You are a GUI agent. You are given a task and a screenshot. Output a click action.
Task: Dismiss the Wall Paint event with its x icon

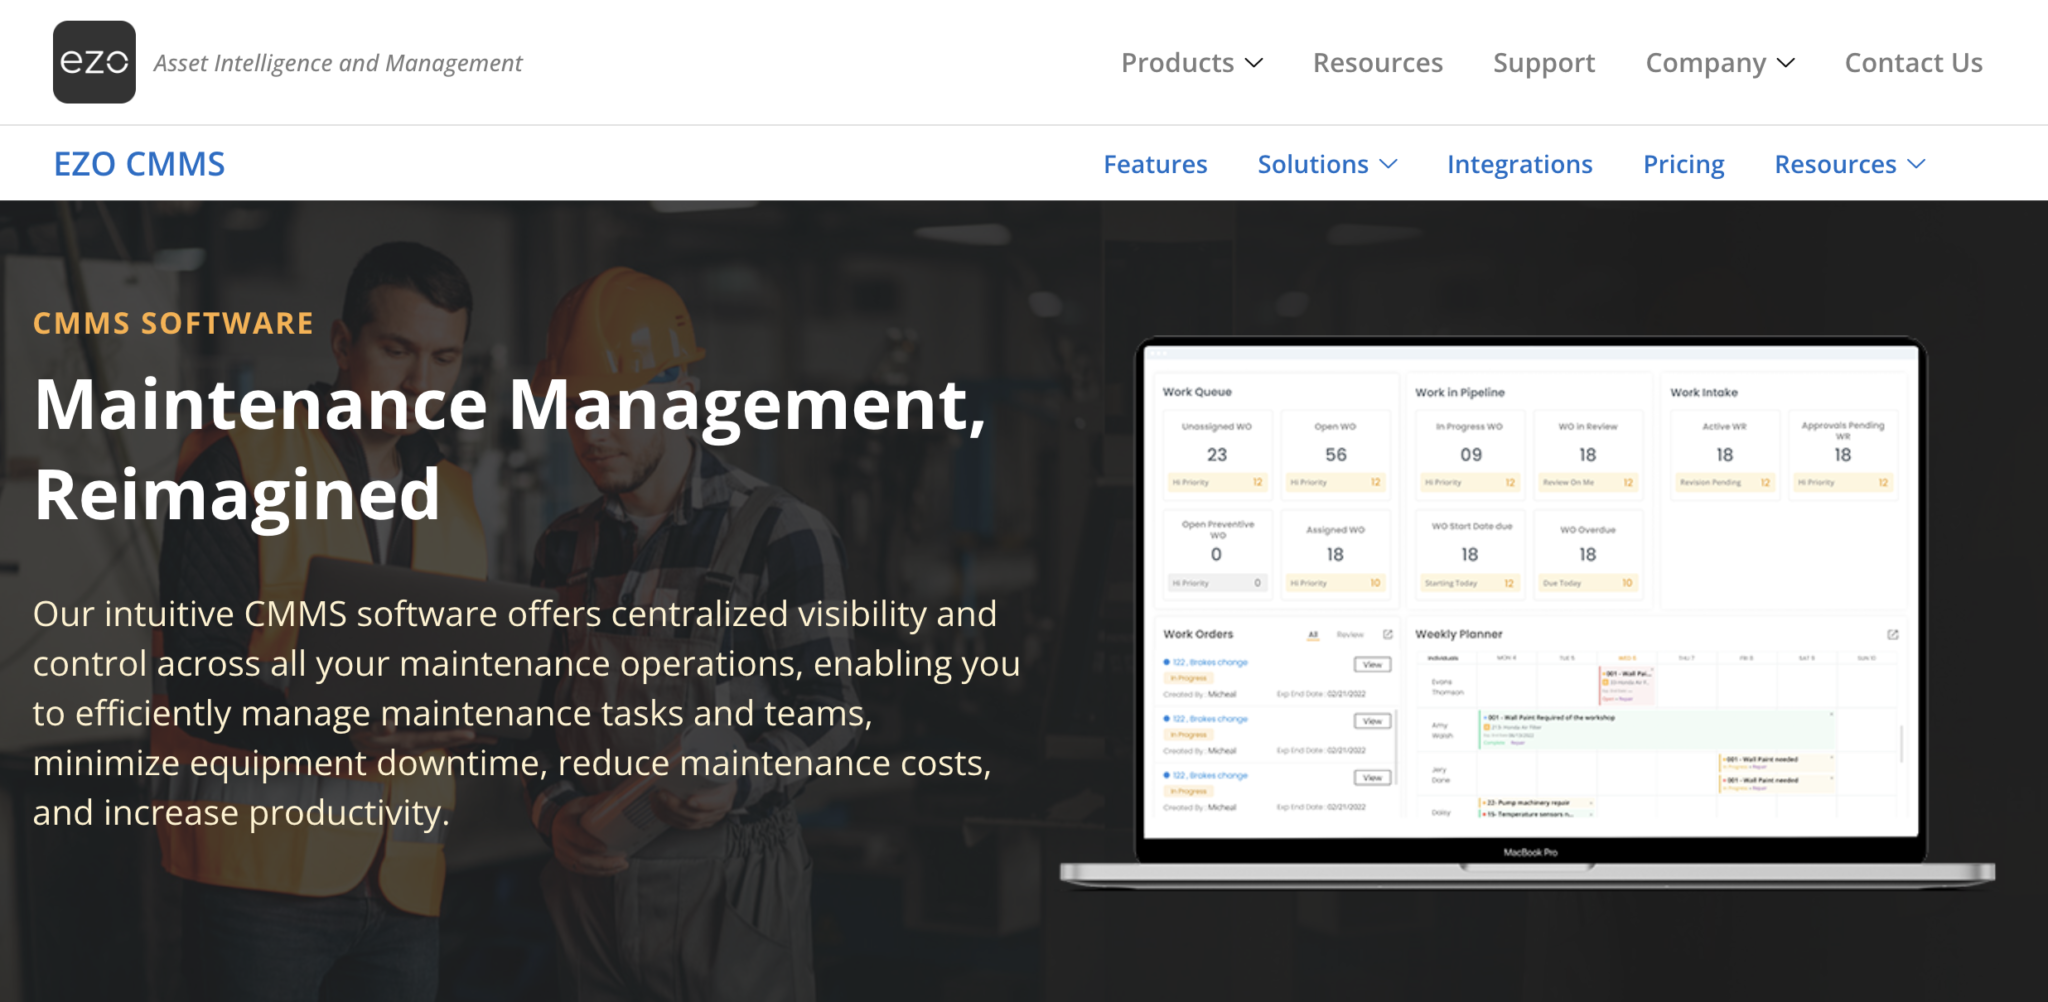(x=1652, y=669)
